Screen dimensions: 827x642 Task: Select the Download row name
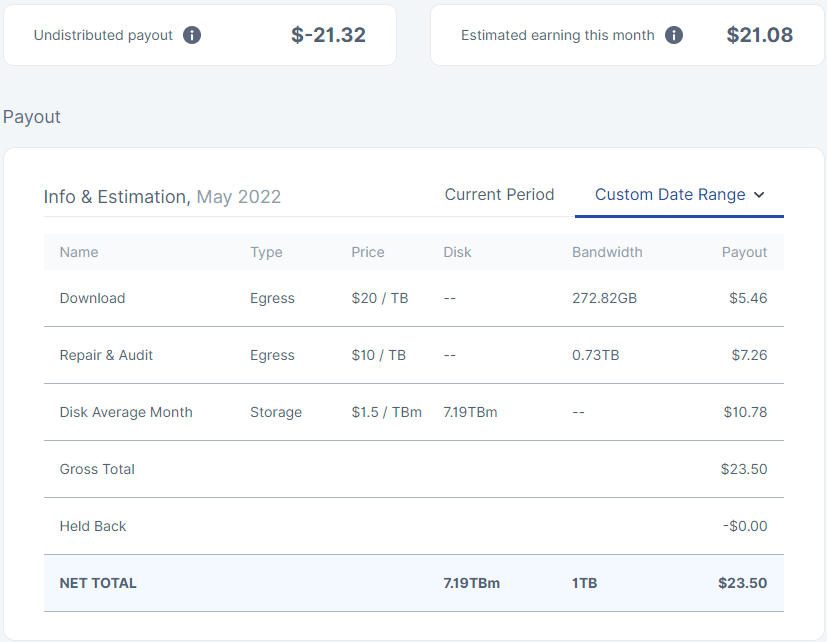[x=92, y=298]
